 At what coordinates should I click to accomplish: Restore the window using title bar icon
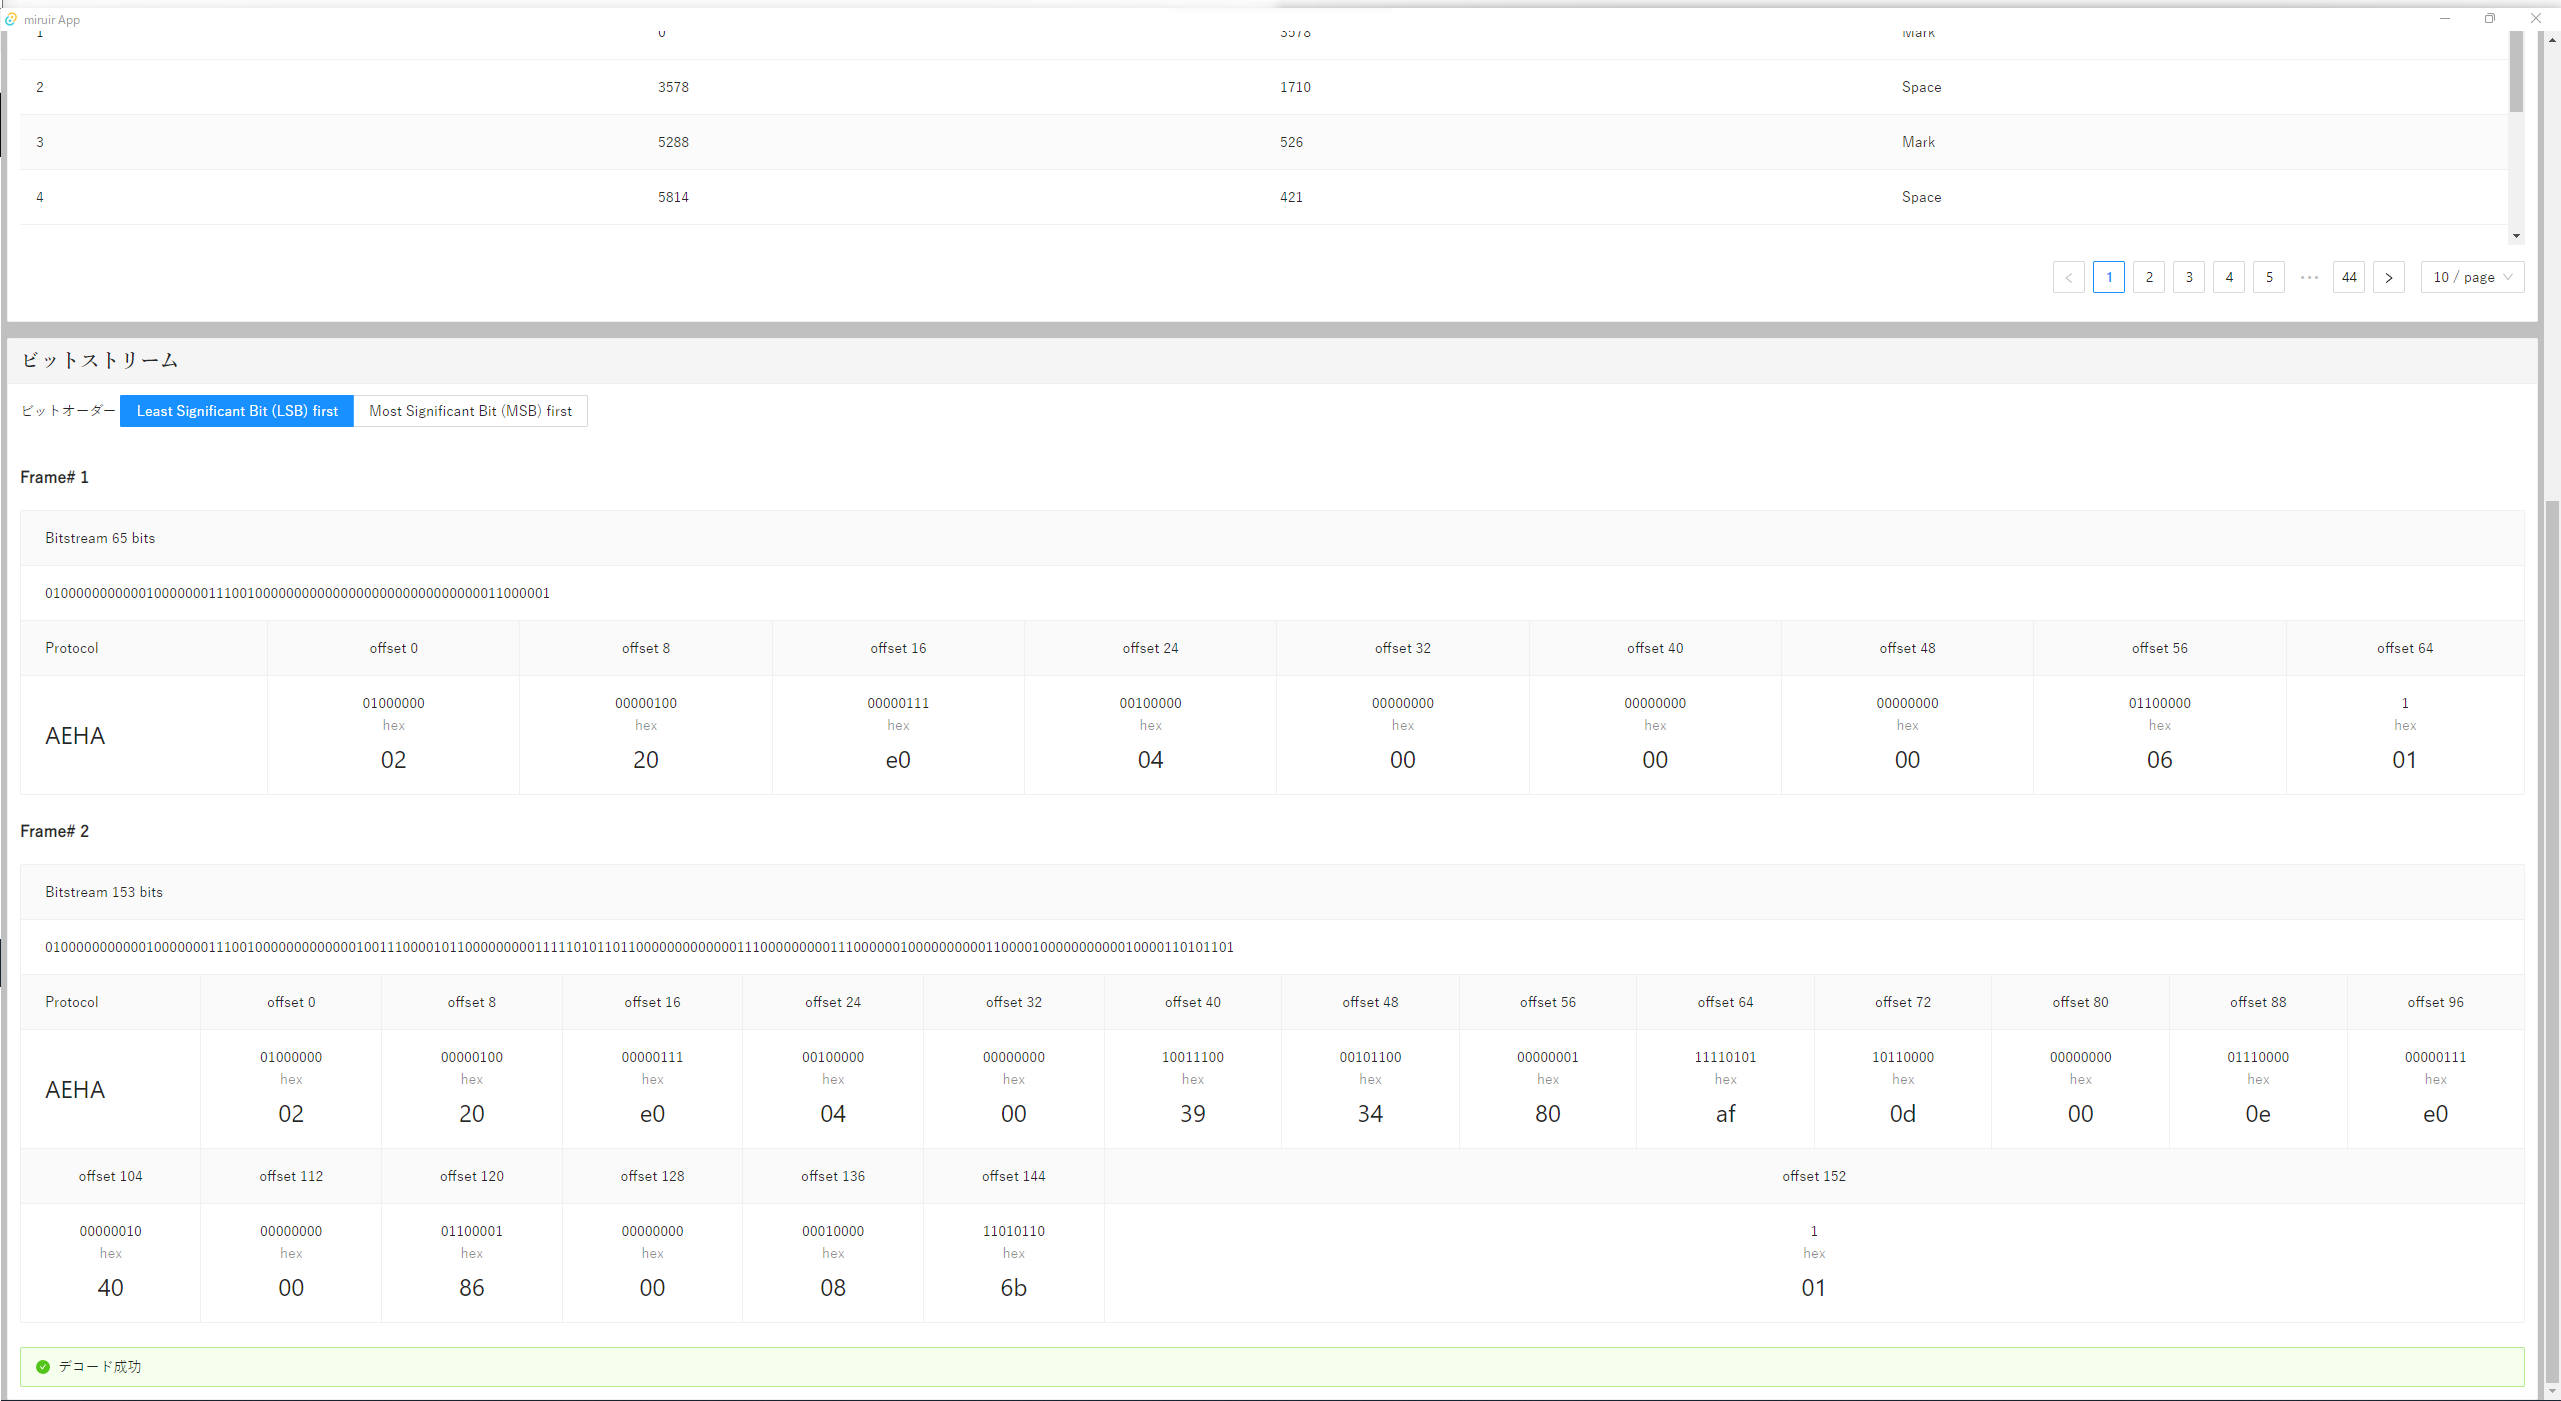[x=2489, y=18]
